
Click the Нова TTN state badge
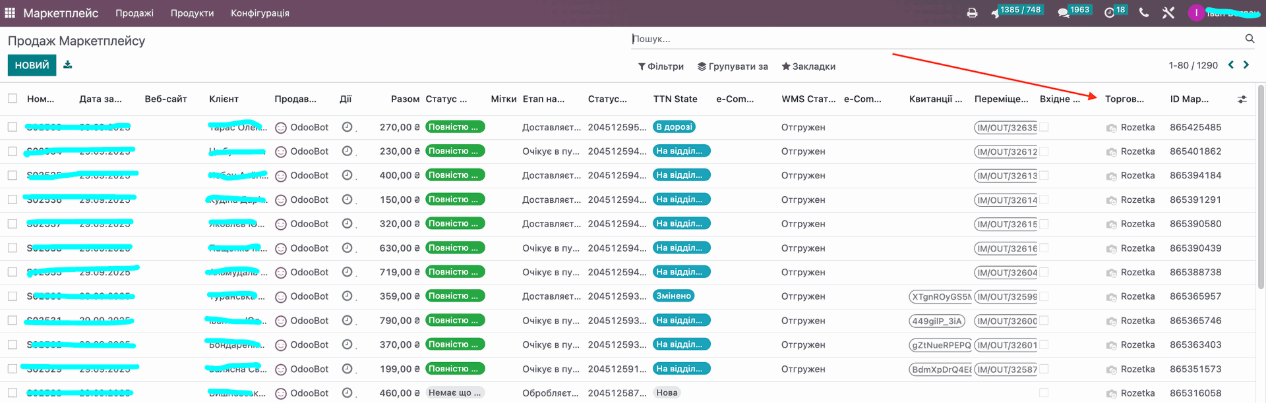pyautogui.click(x=667, y=393)
